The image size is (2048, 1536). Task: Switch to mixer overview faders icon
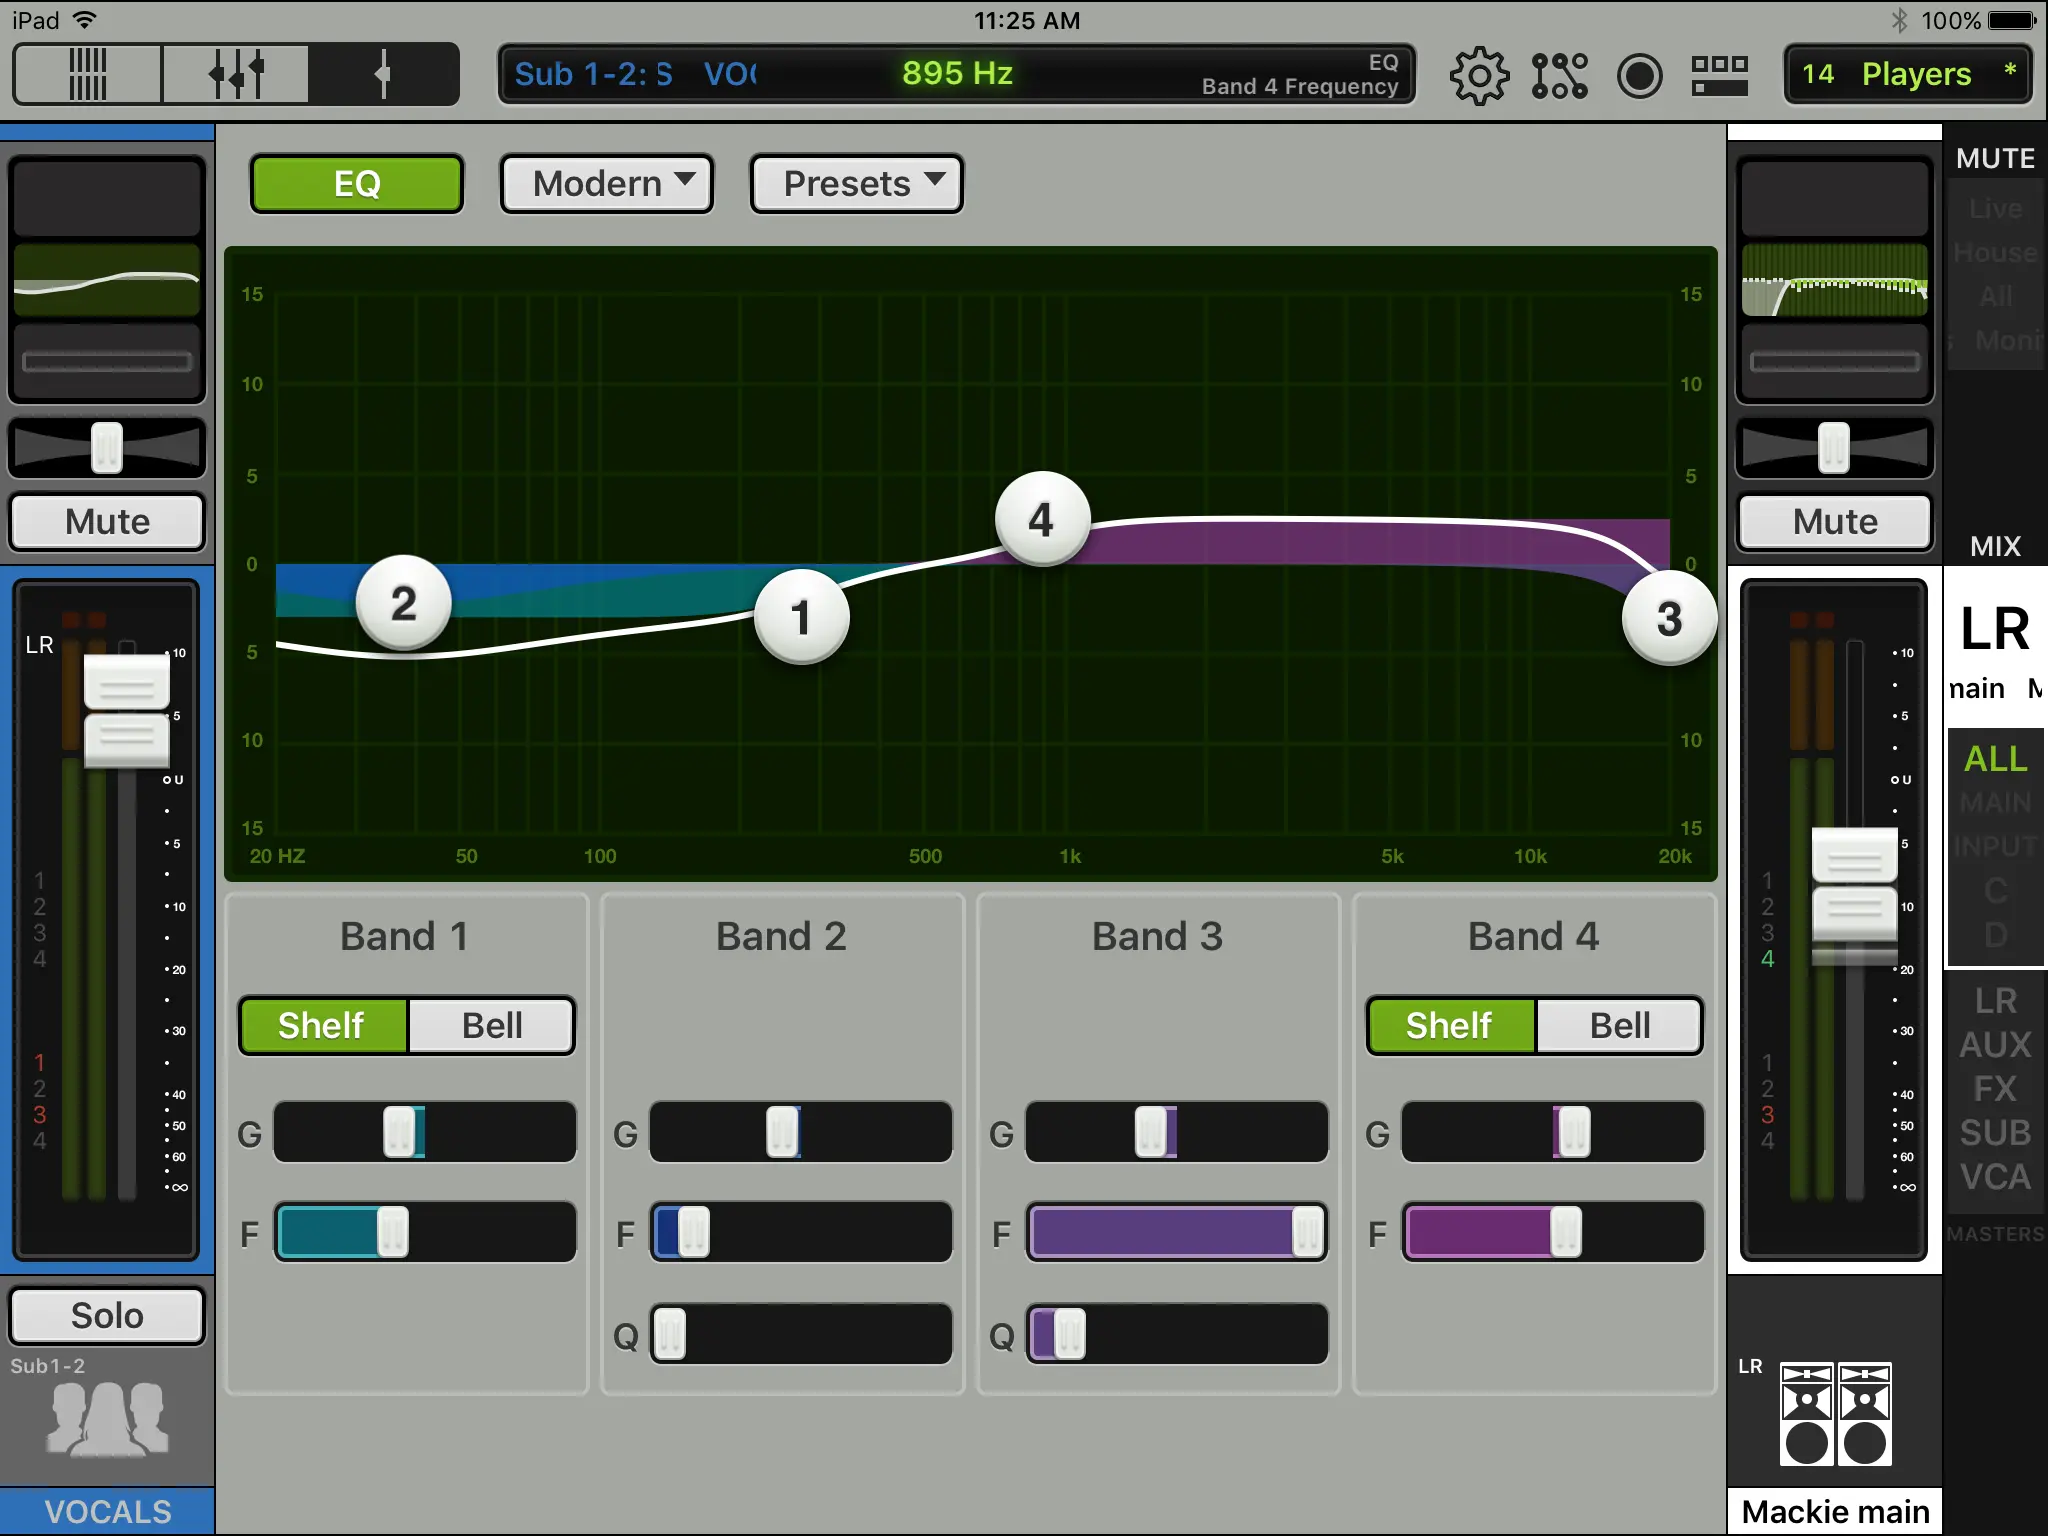[88, 74]
